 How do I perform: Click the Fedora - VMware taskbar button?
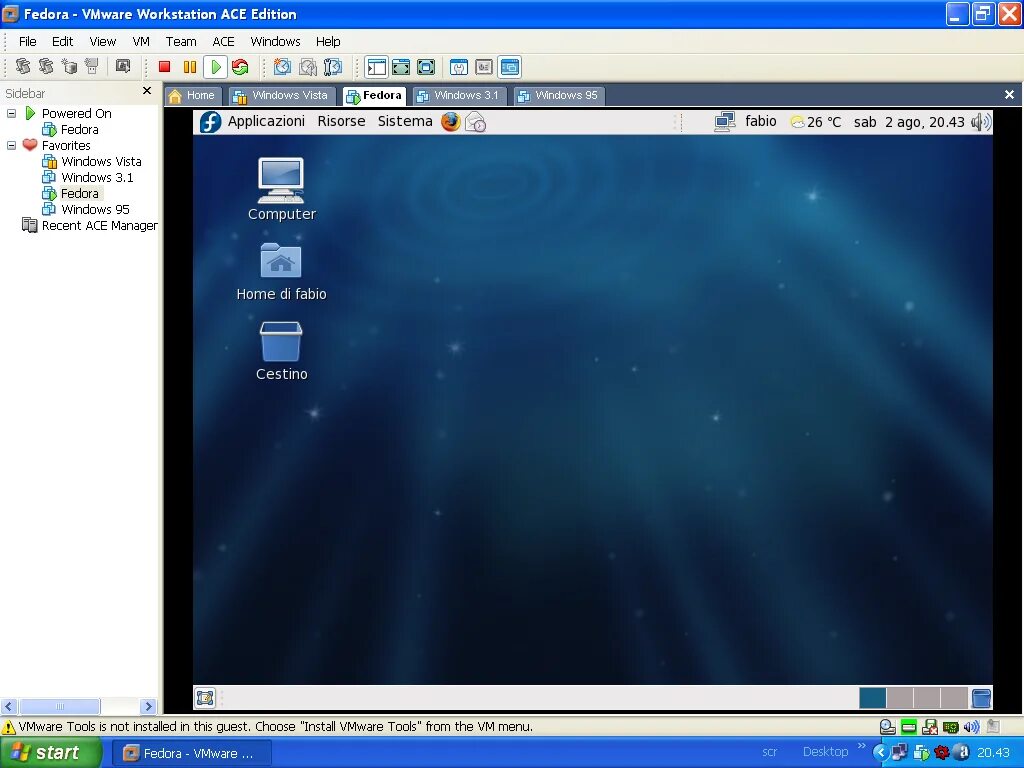coord(191,754)
